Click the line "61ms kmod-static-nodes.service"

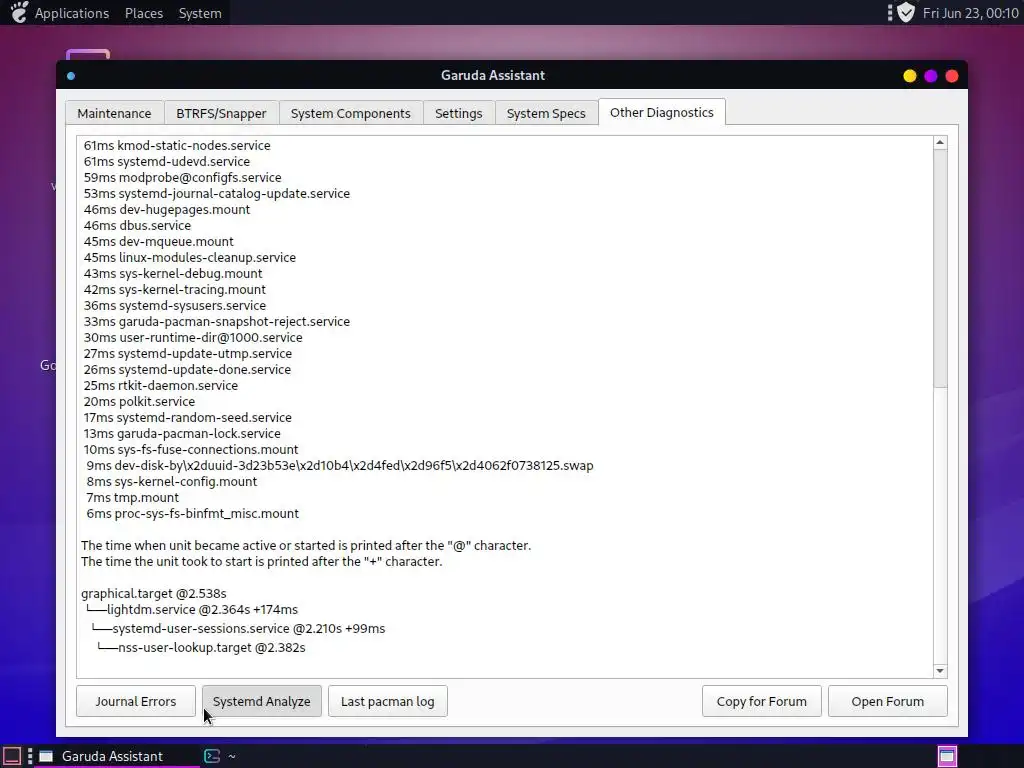click(177, 145)
